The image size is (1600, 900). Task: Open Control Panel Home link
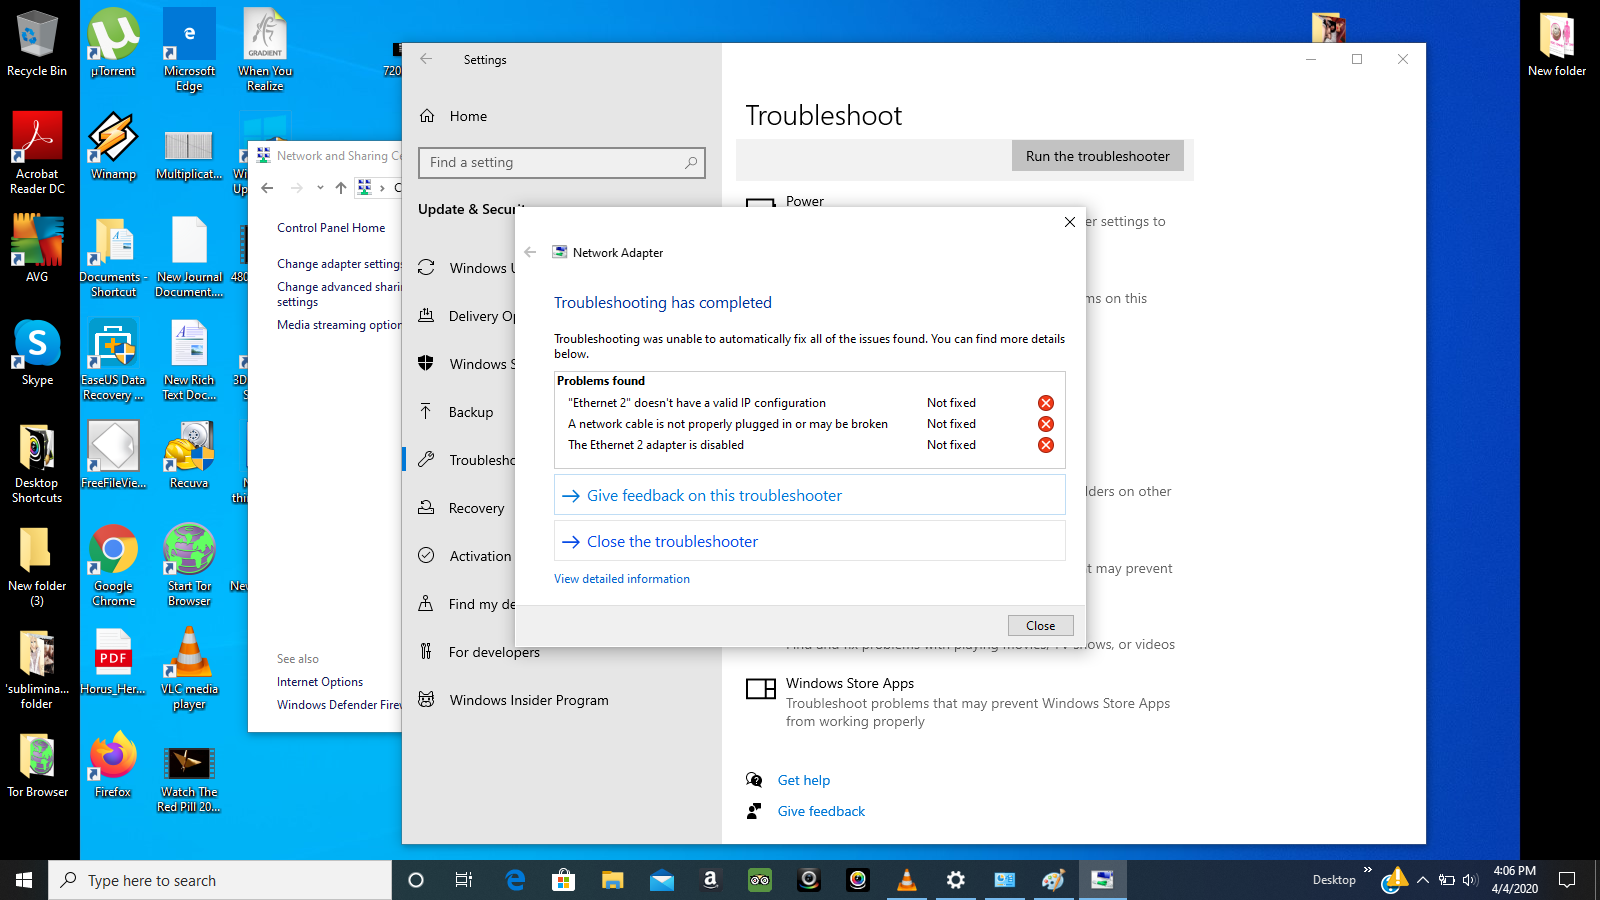click(x=331, y=228)
